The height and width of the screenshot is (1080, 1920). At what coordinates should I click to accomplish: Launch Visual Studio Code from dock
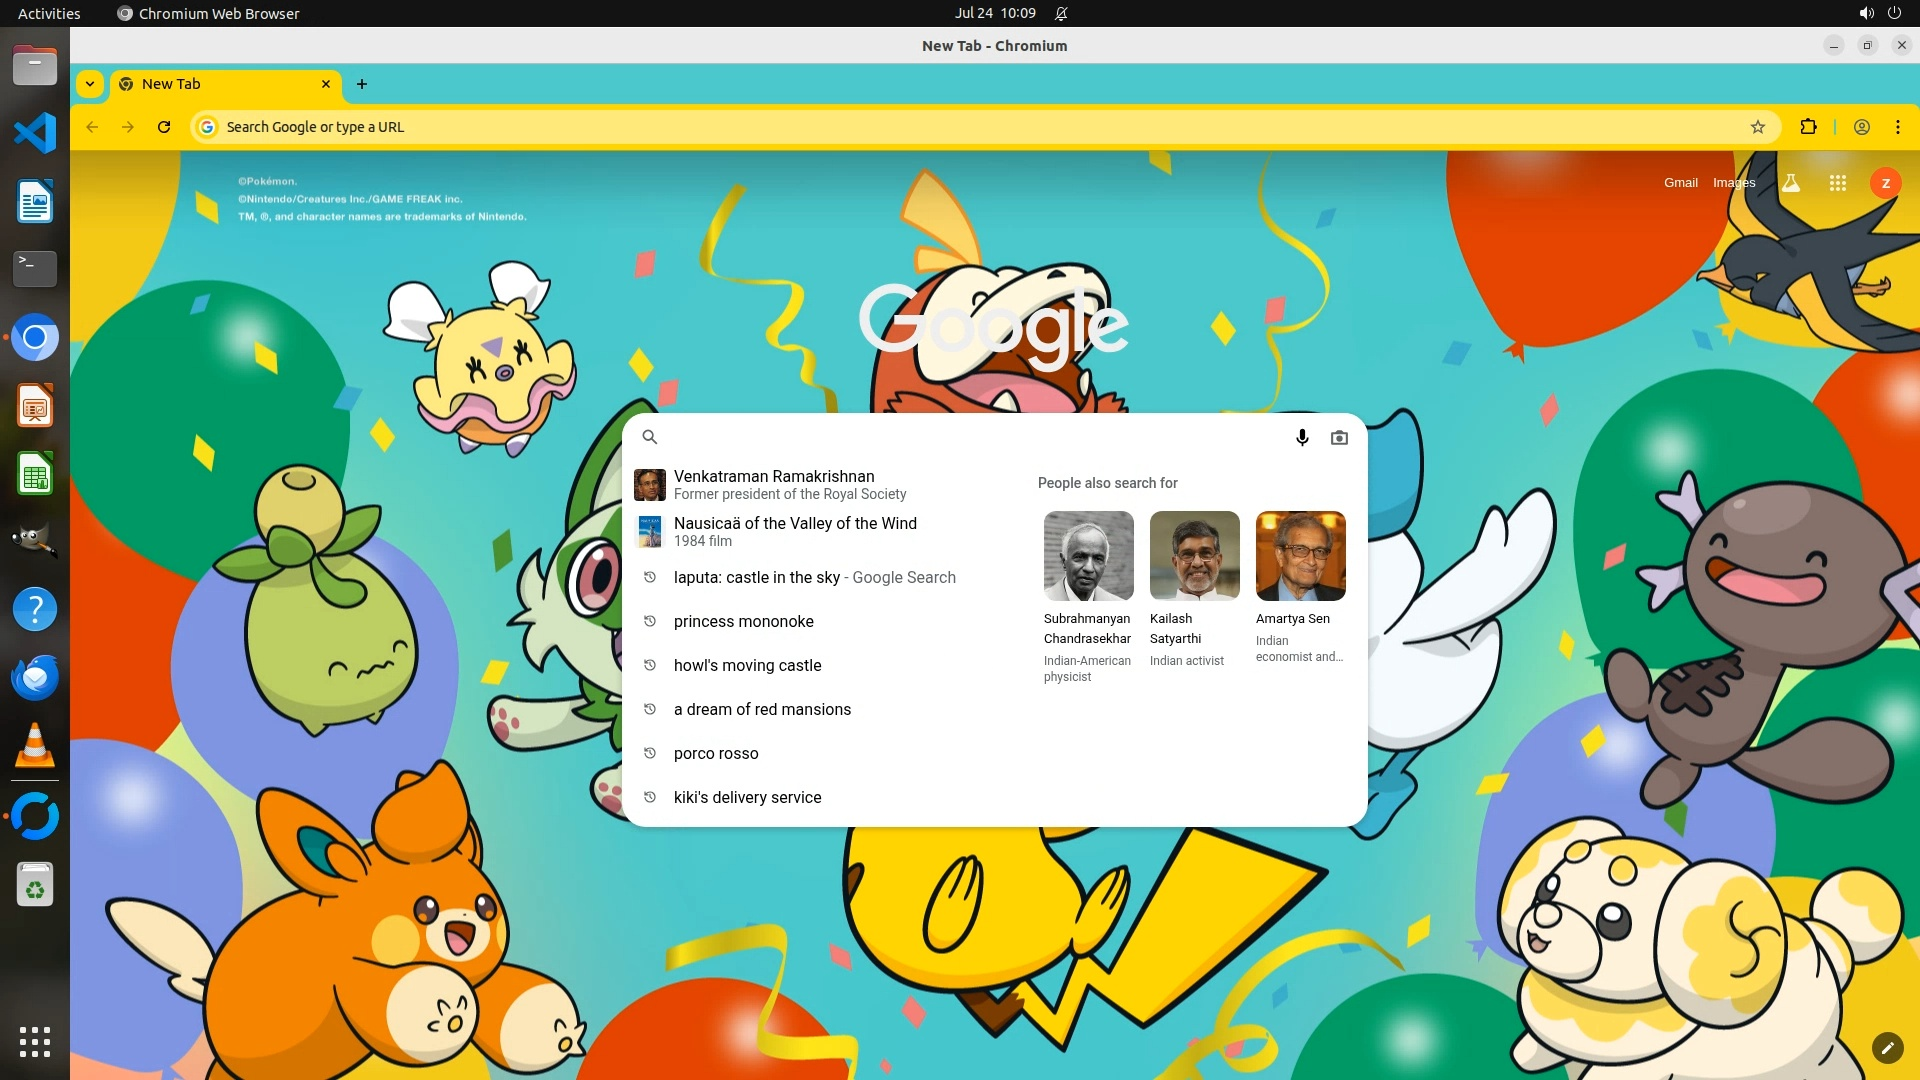[x=35, y=133]
